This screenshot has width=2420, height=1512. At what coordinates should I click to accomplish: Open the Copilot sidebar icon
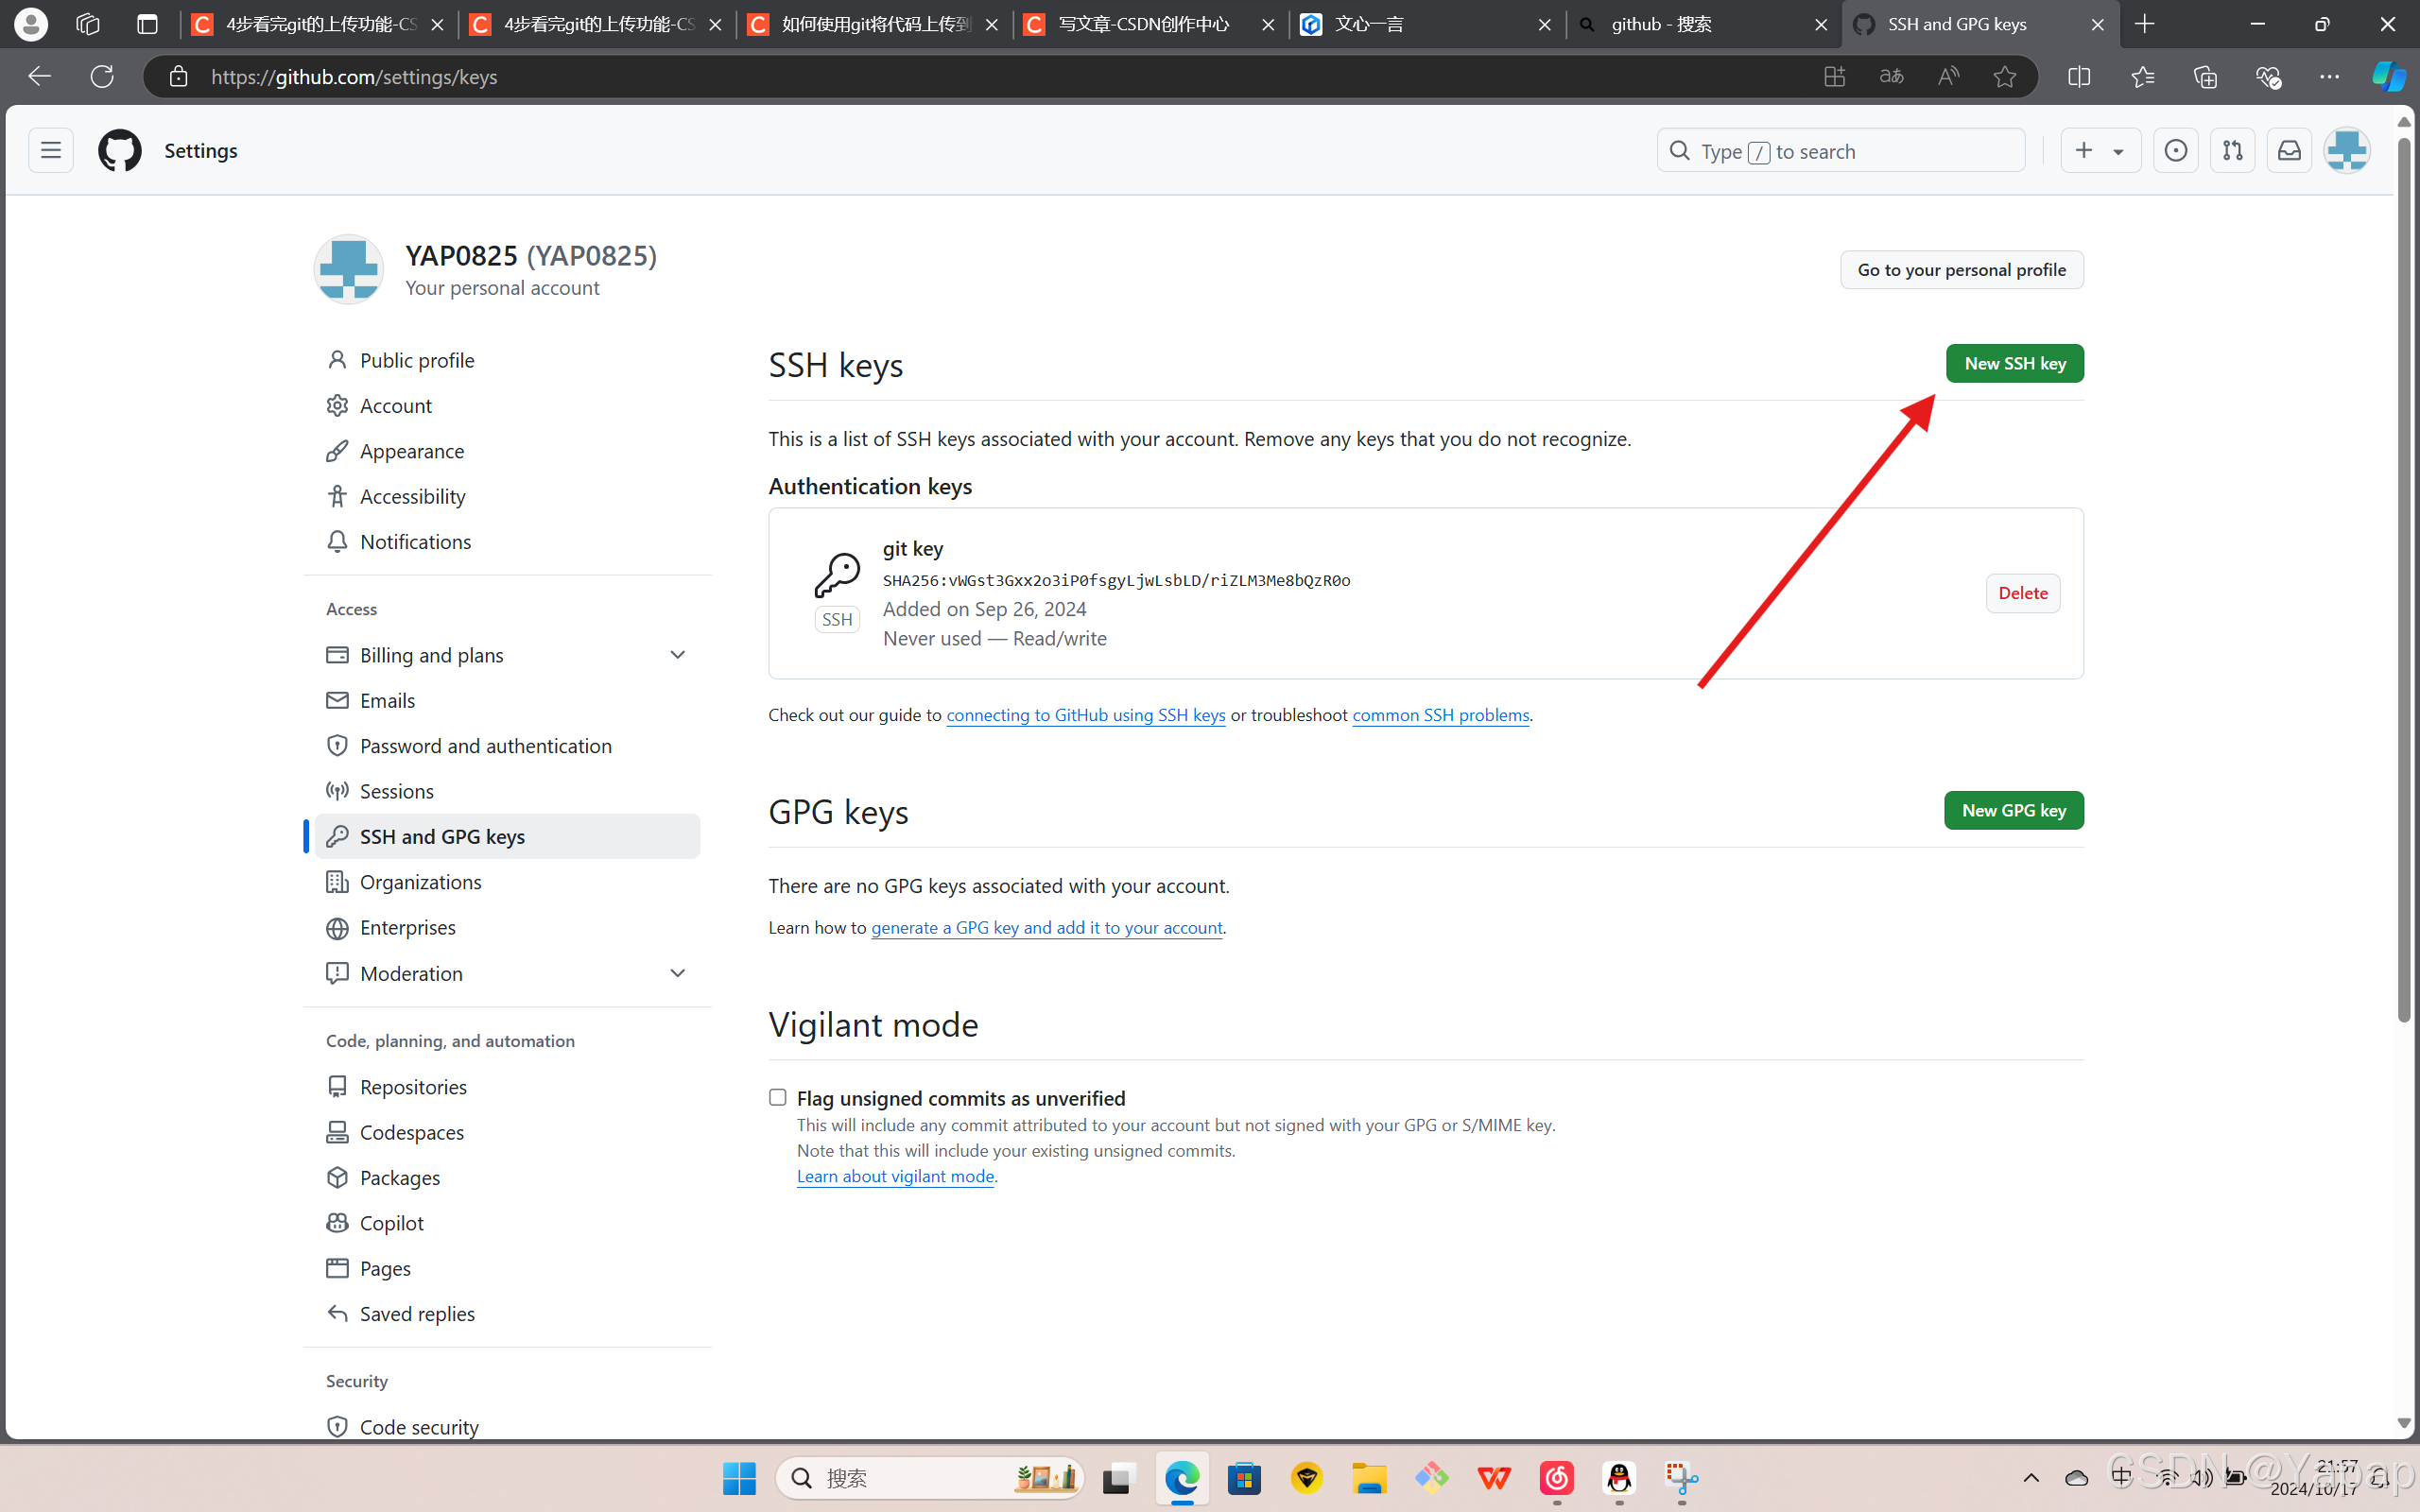[2389, 76]
